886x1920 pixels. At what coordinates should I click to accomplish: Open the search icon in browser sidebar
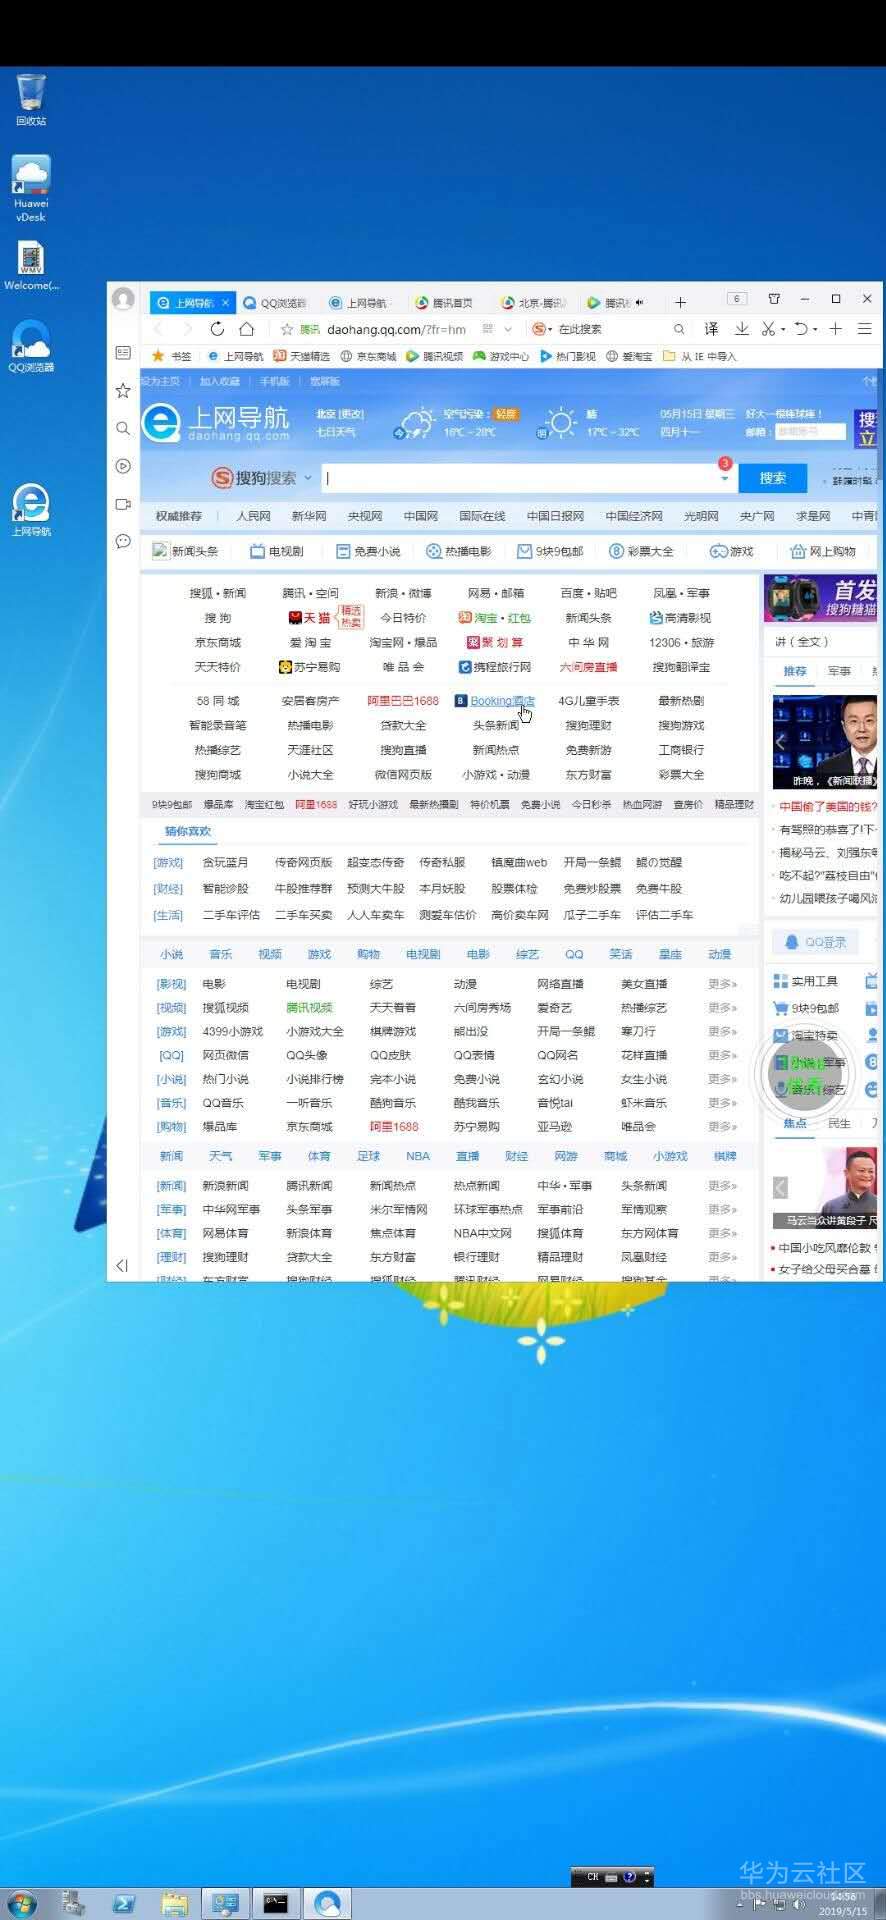coord(123,428)
